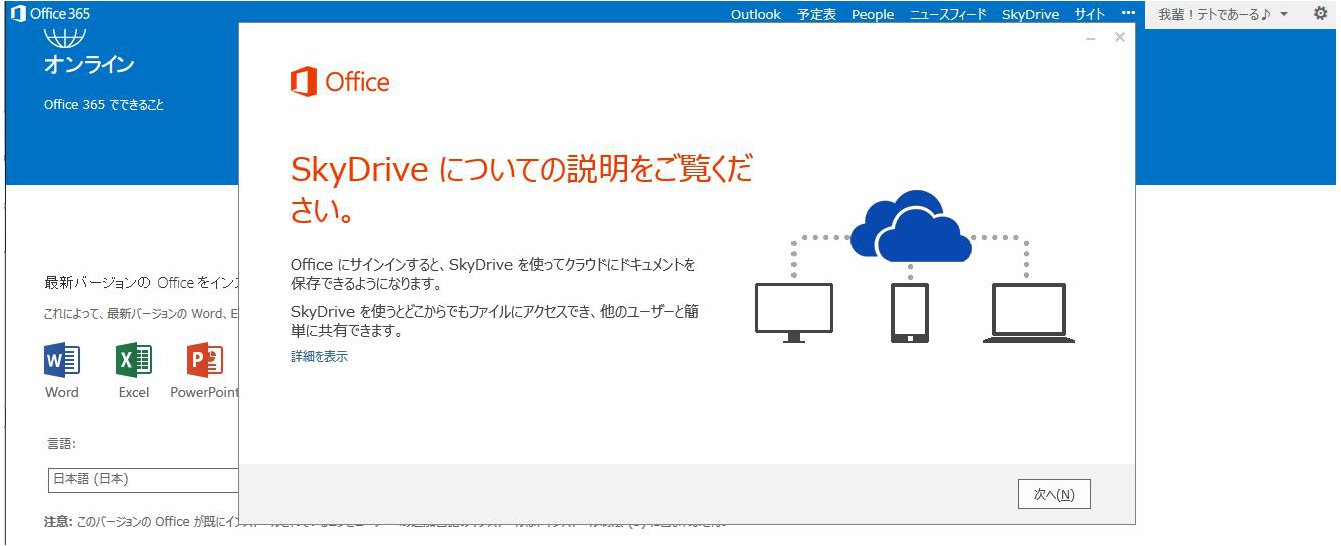Screen dimensions: 1341x546
Task: Close the SkyDrive dialog with X
Action: (1119, 37)
